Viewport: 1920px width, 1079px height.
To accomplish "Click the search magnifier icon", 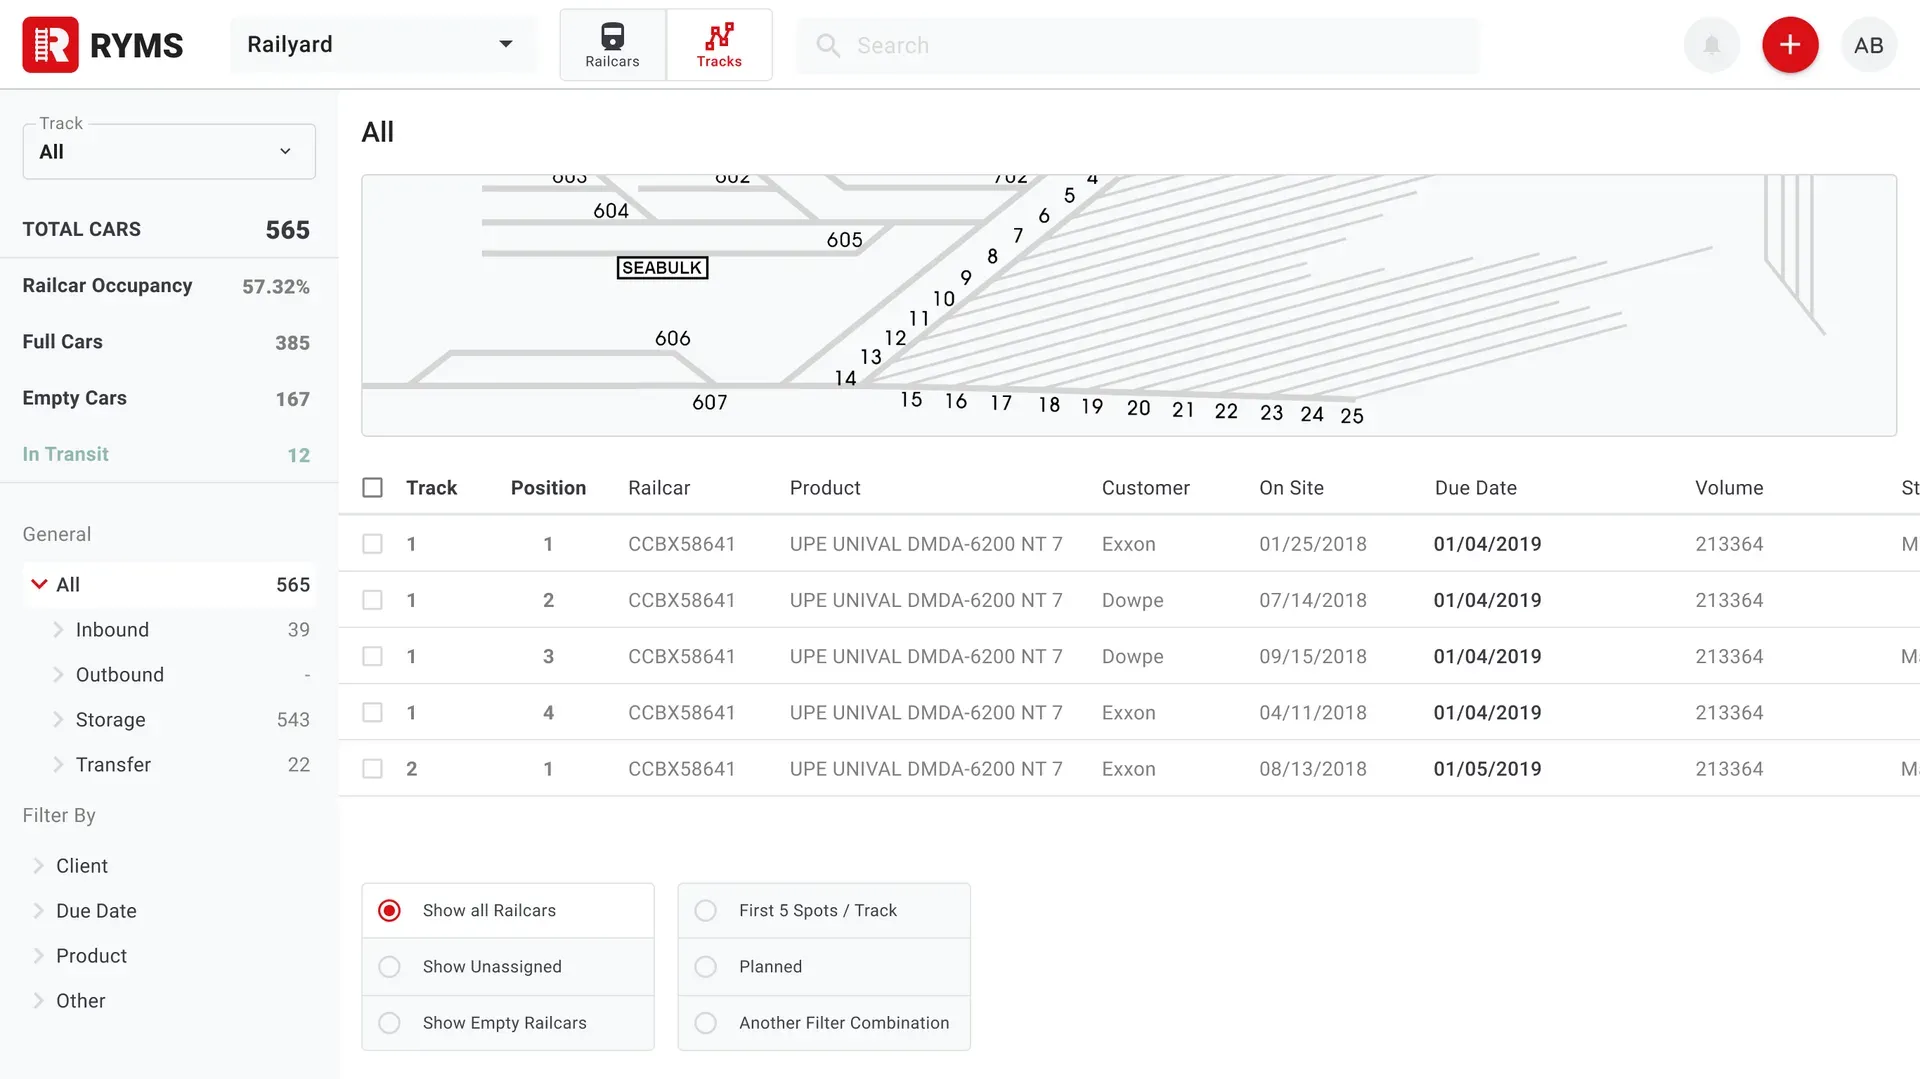I will pos(827,45).
